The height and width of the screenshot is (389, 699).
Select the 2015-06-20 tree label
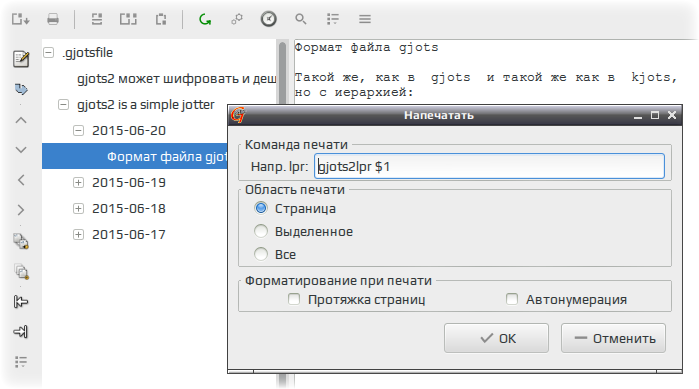coord(129,131)
